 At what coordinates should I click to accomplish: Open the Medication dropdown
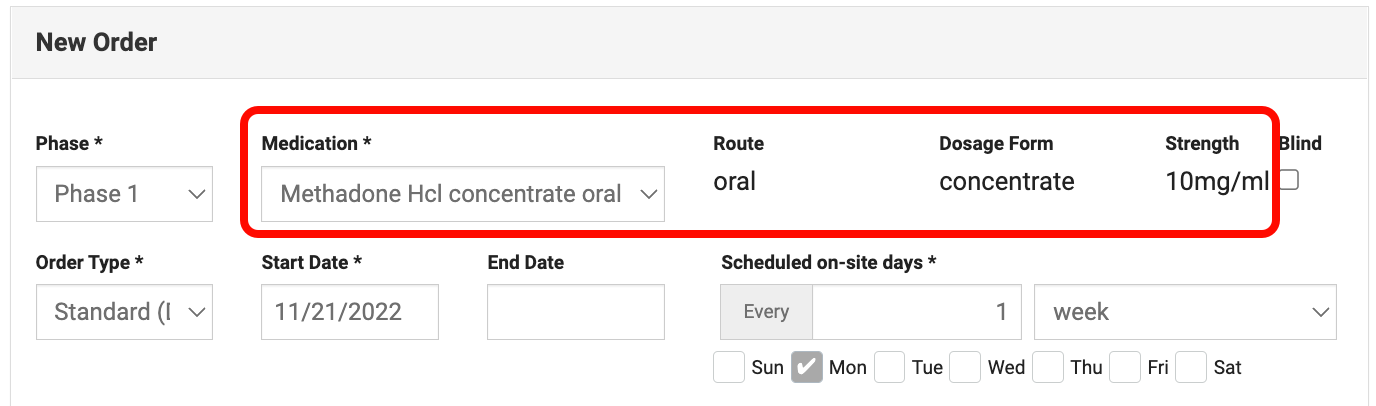pos(462,194)
